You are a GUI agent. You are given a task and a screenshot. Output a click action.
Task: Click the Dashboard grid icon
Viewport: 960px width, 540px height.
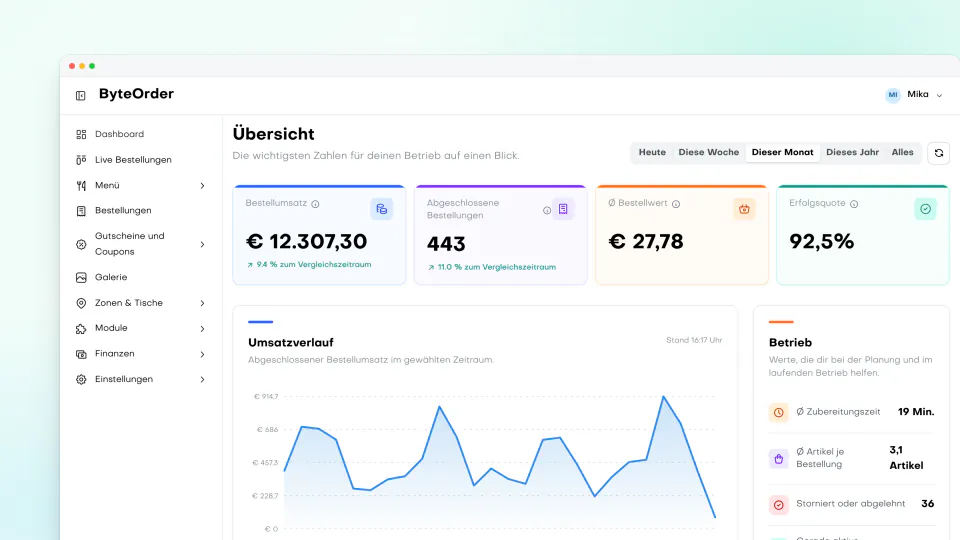pos(81,134)
